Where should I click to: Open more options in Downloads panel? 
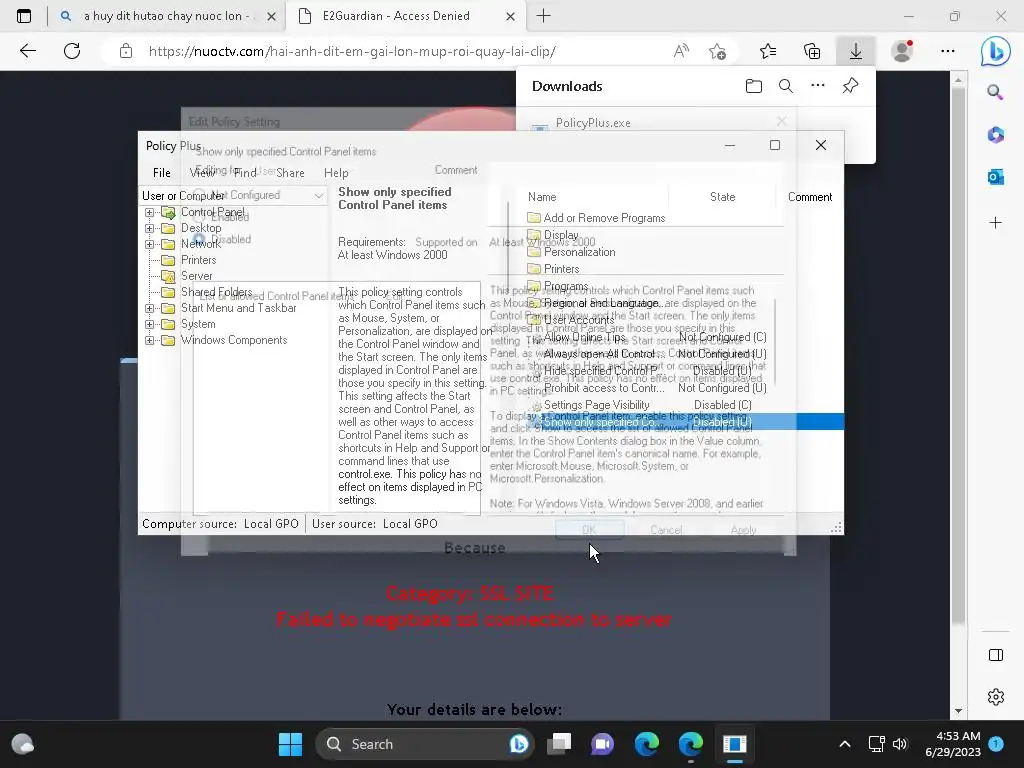pos(818,86)
